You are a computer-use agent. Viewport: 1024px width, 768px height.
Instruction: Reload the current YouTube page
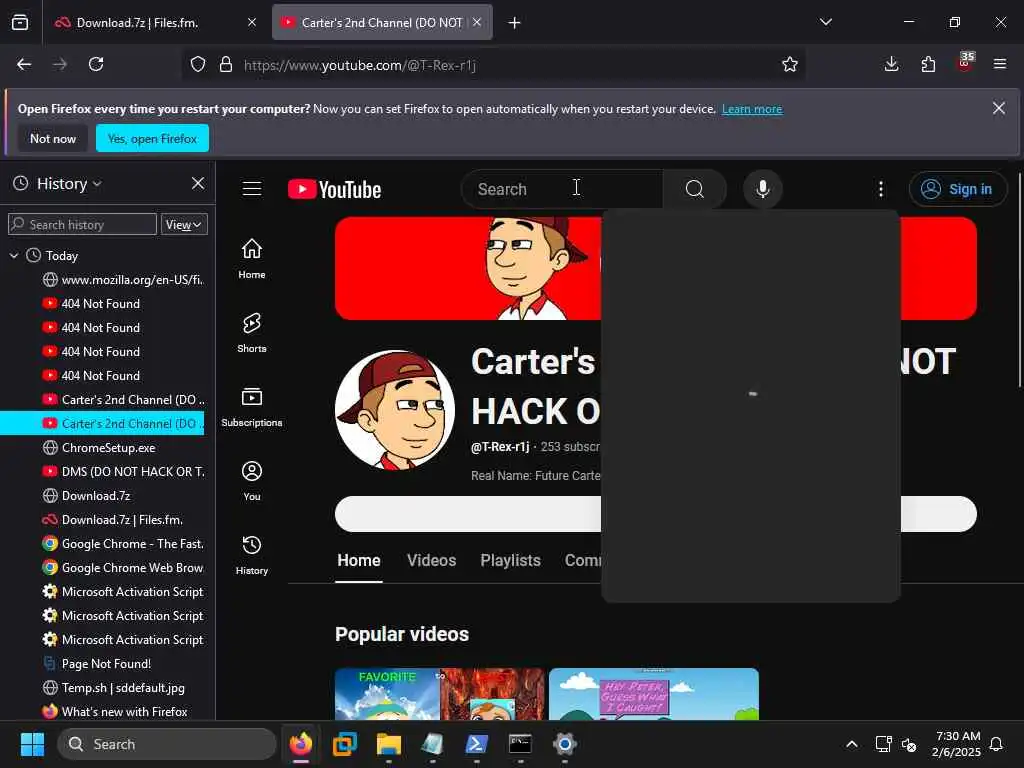click(96, 64)
